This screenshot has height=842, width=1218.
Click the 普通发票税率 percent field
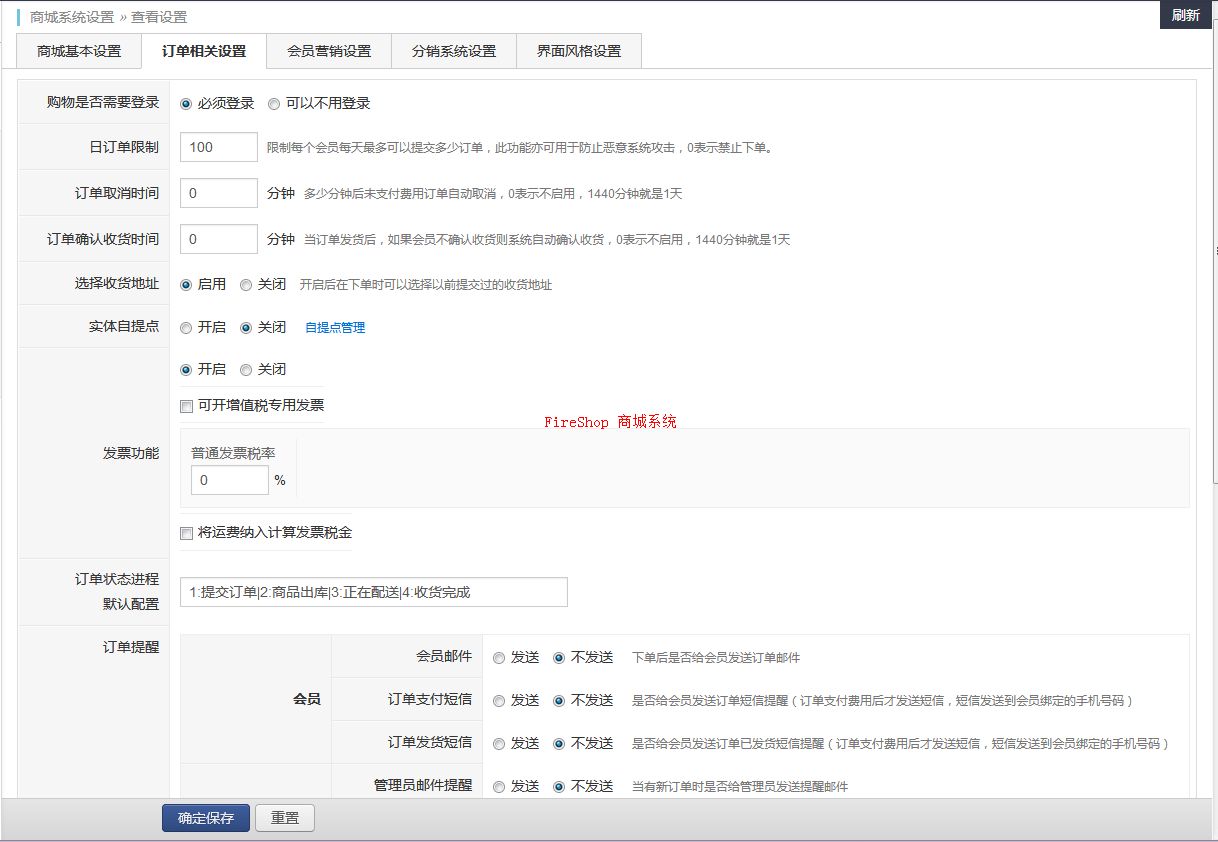(230, 480)
